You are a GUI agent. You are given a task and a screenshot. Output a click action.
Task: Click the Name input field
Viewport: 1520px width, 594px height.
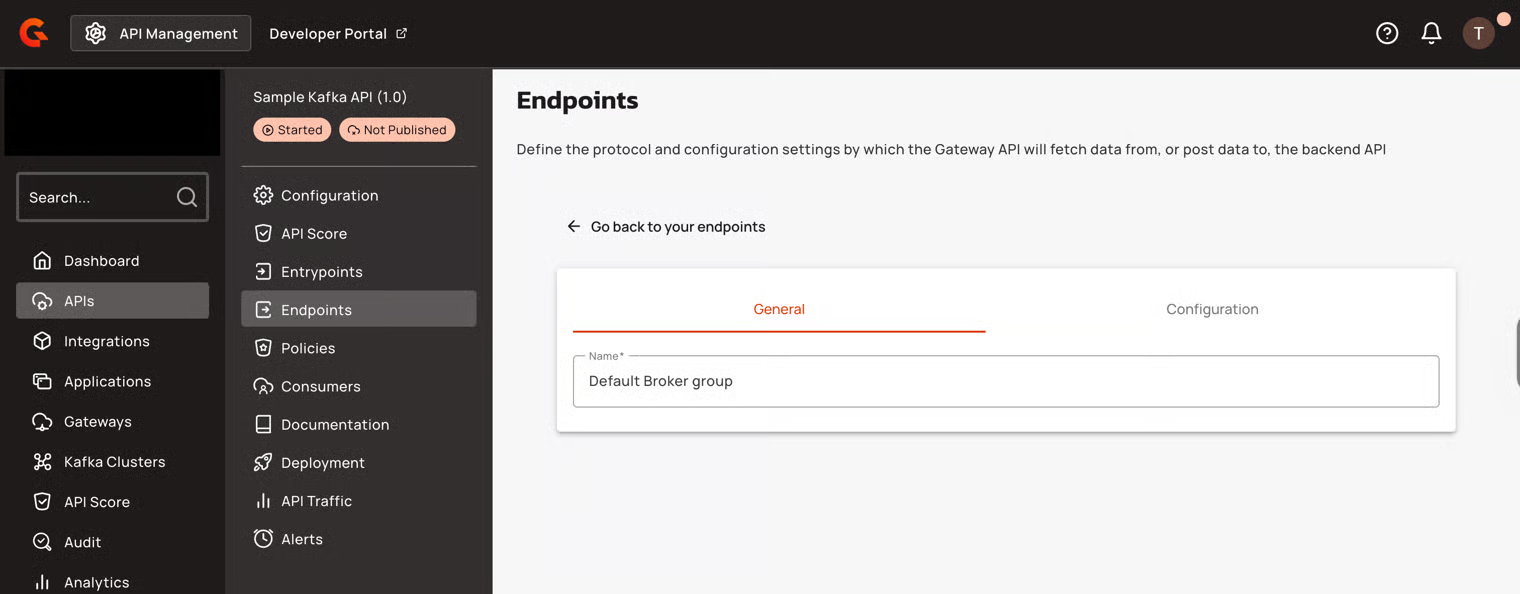pyautogui.click(x=1005, y=381)
